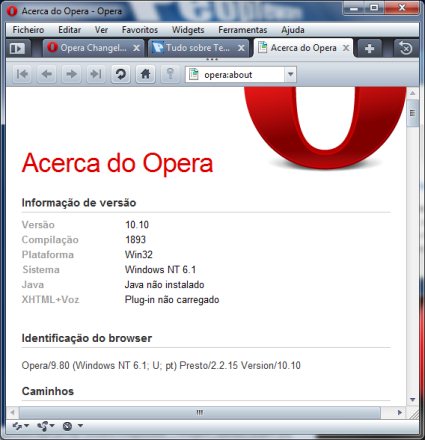Click the Rewind navigation button
This screenshot has width=425, height=440.
pyautogui.click(x=22, y=74)
